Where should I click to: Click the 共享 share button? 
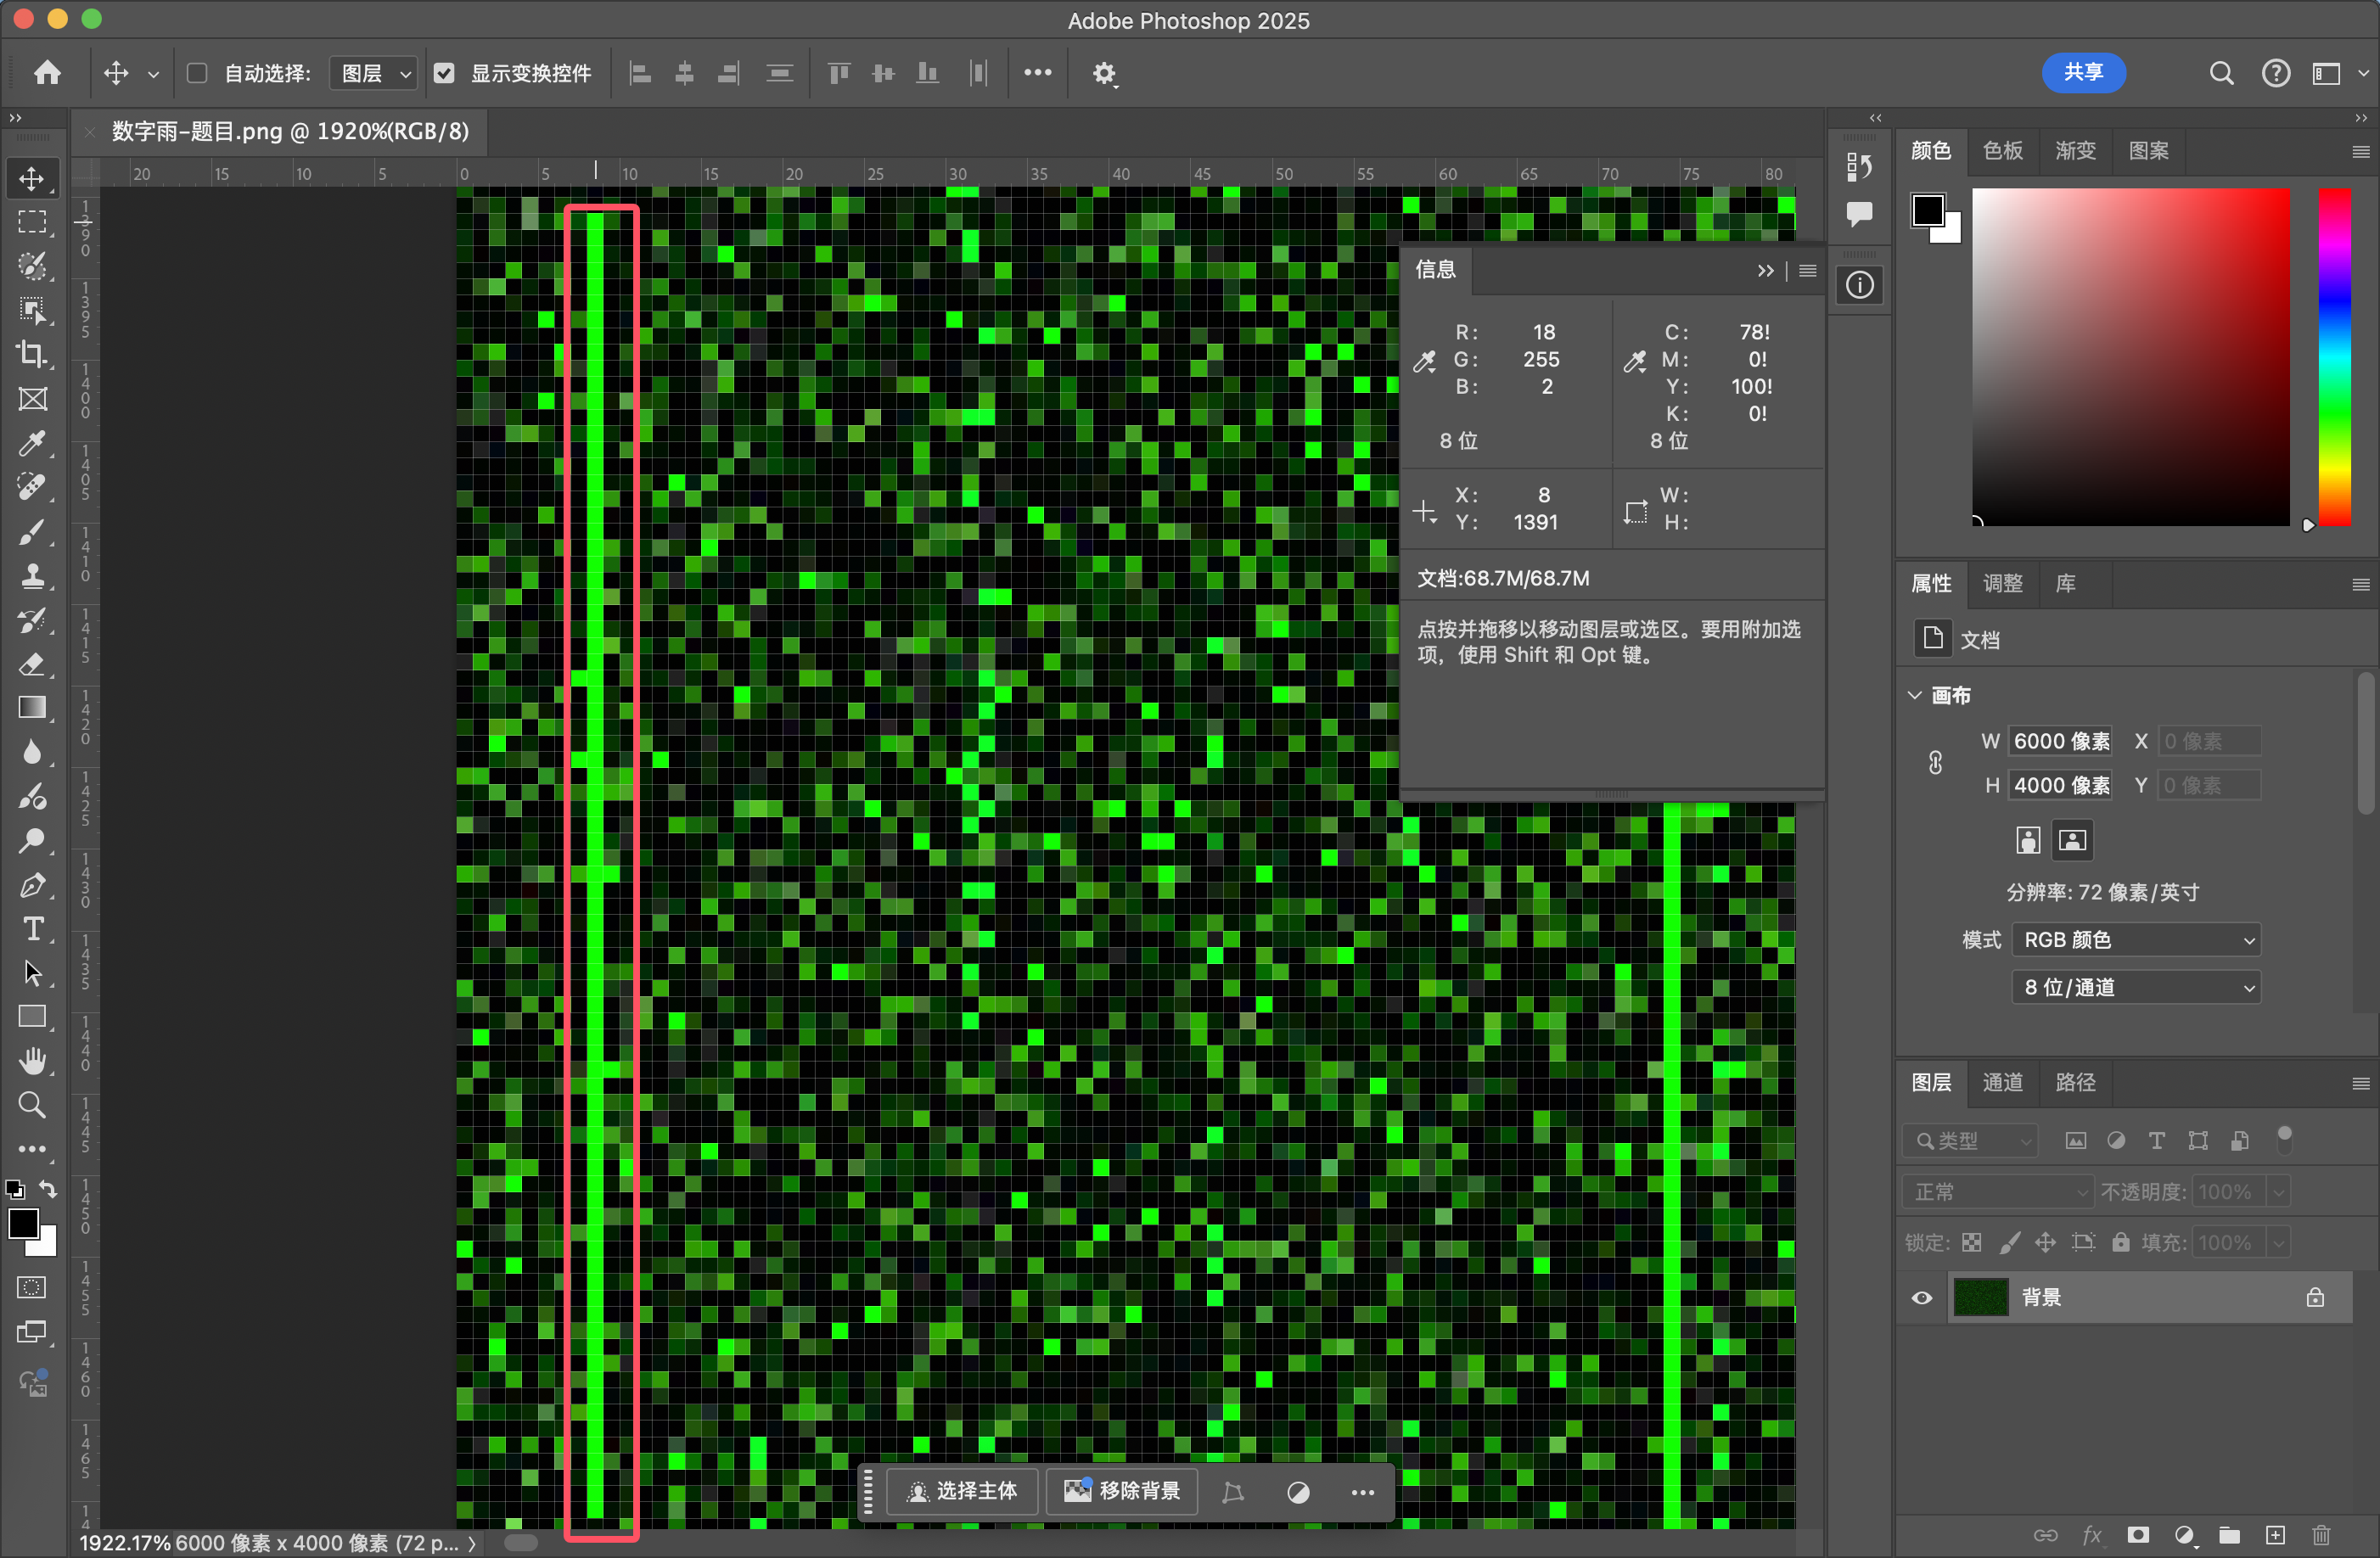coord(2083,73)
